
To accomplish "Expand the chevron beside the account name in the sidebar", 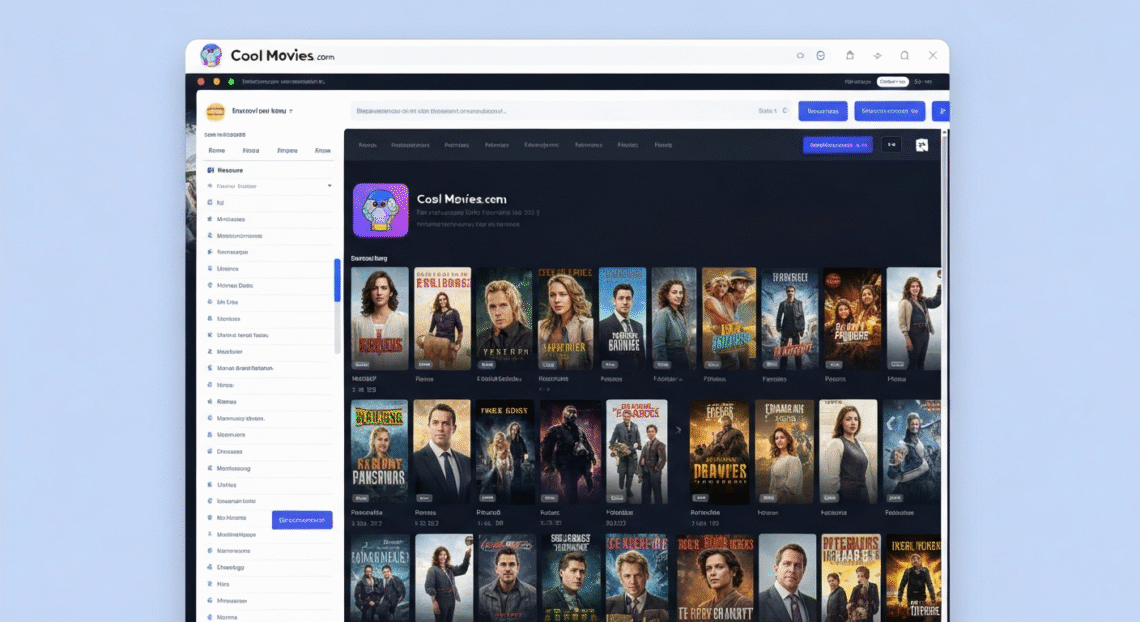I will (x=291, y=110).
